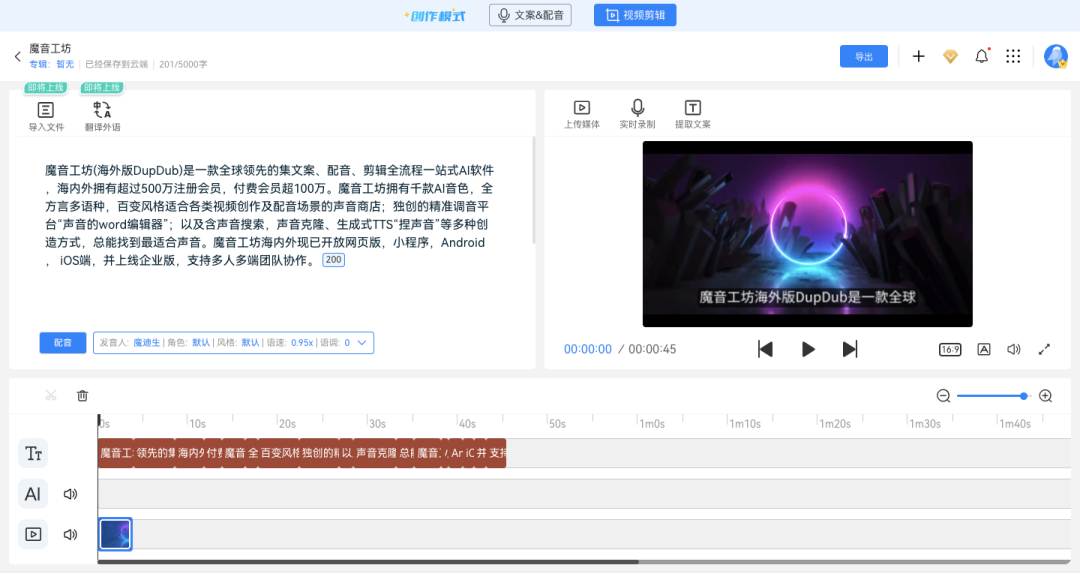Viewport: 1080px width, 574px height.
Task: Click the 201/5000字 word count text
Action: pyautogui.click(x=183, y=64)
